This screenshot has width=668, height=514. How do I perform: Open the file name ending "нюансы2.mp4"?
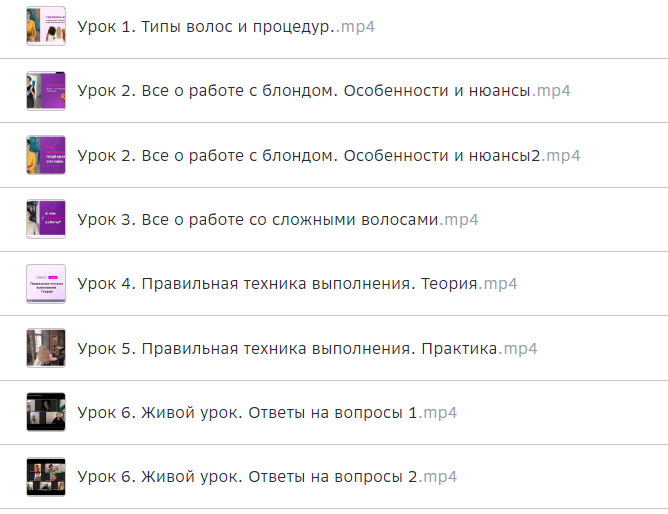coord(308,155)
